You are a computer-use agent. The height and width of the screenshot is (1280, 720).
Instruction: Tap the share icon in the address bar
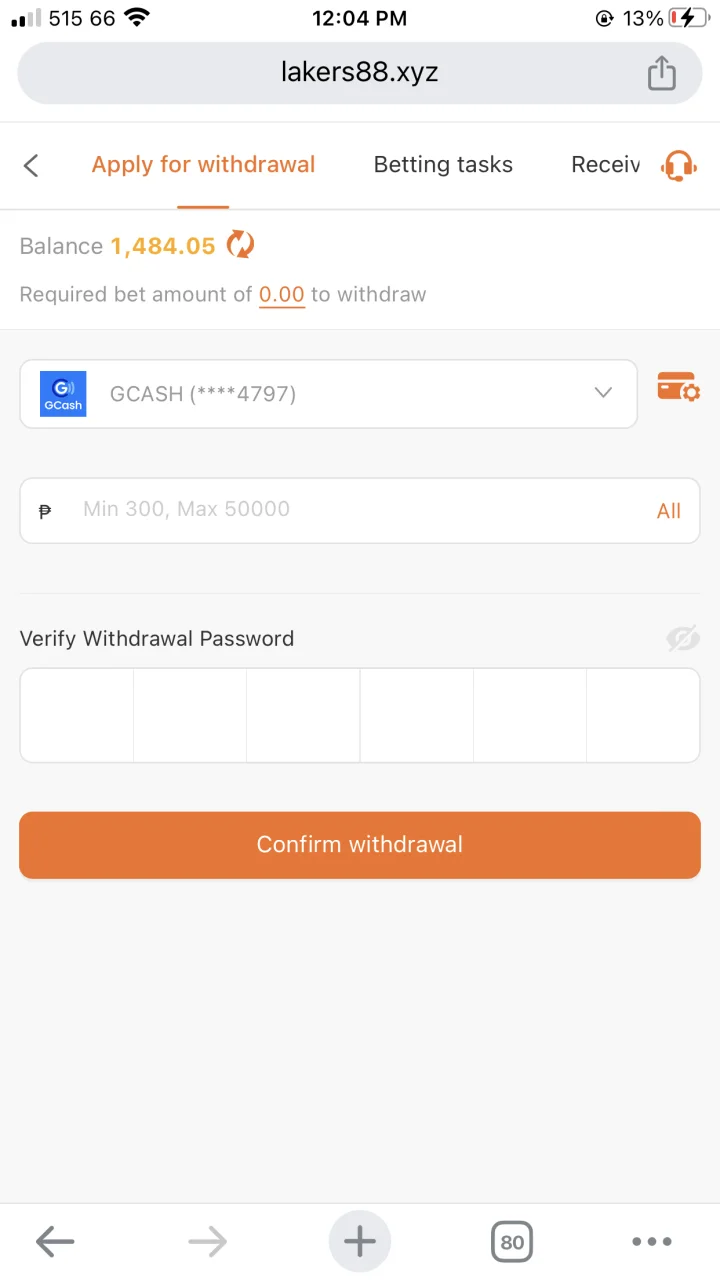661,73
